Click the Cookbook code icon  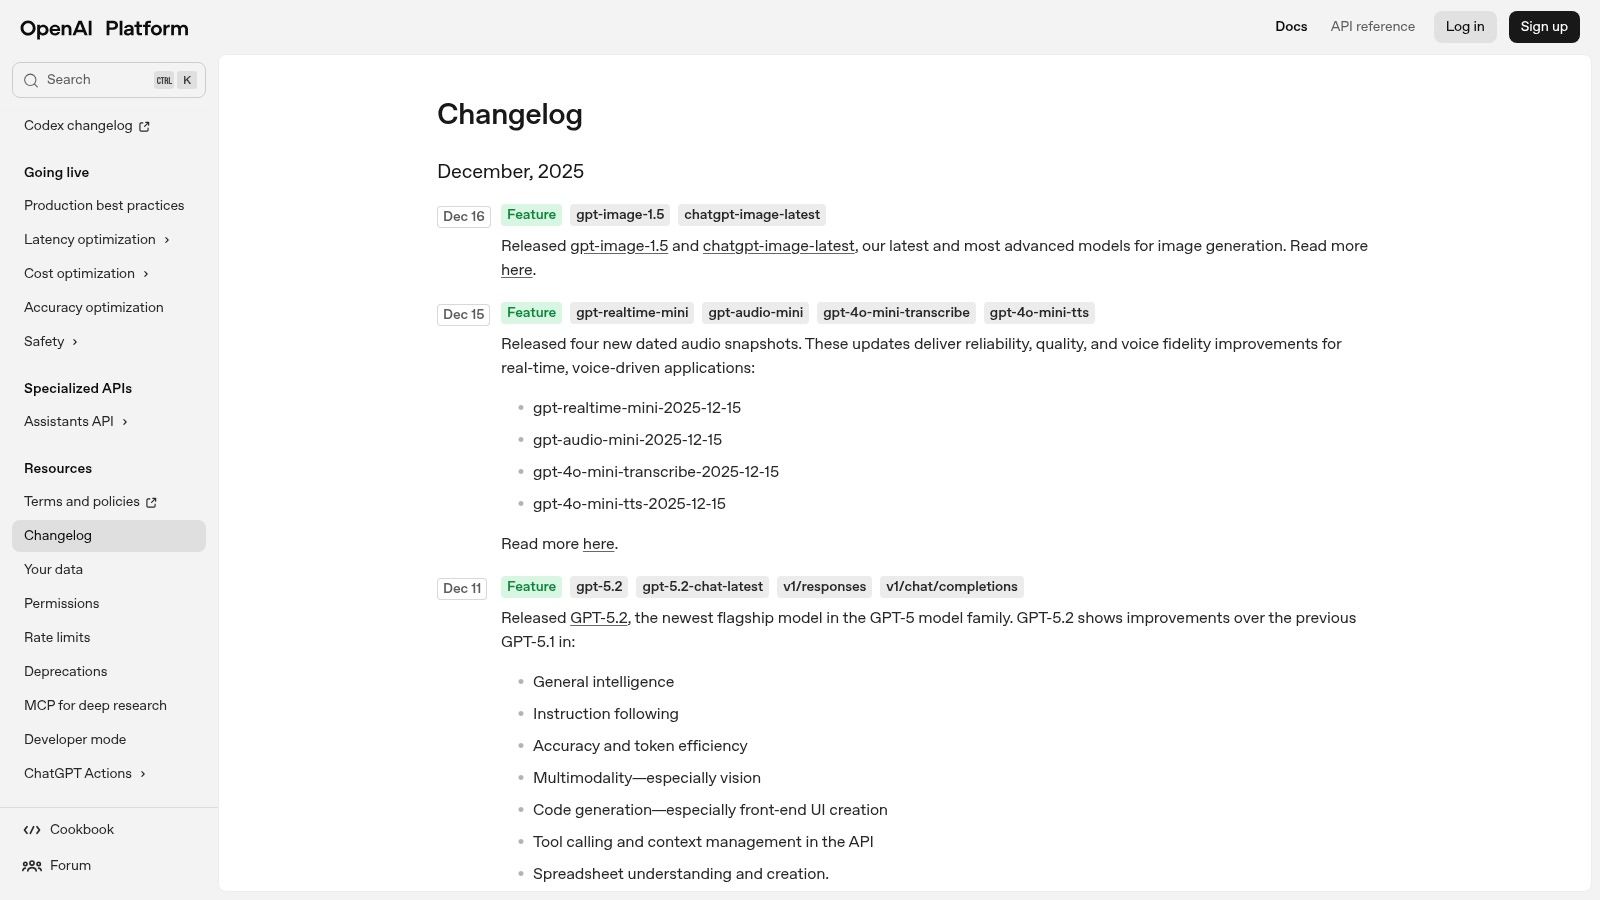tap(31, 829)
